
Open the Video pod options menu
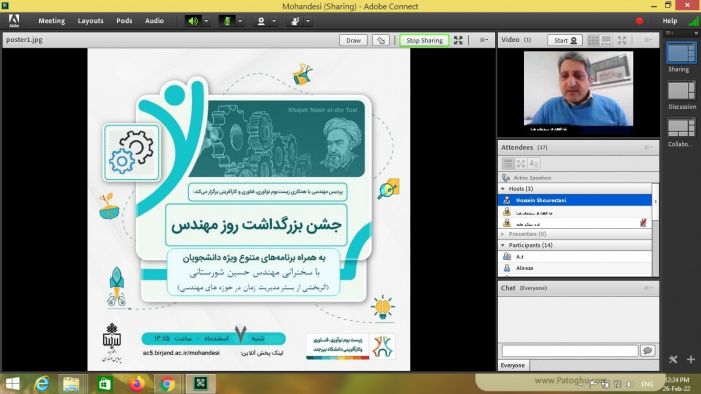pyautogui.click(x=648, y=40)
